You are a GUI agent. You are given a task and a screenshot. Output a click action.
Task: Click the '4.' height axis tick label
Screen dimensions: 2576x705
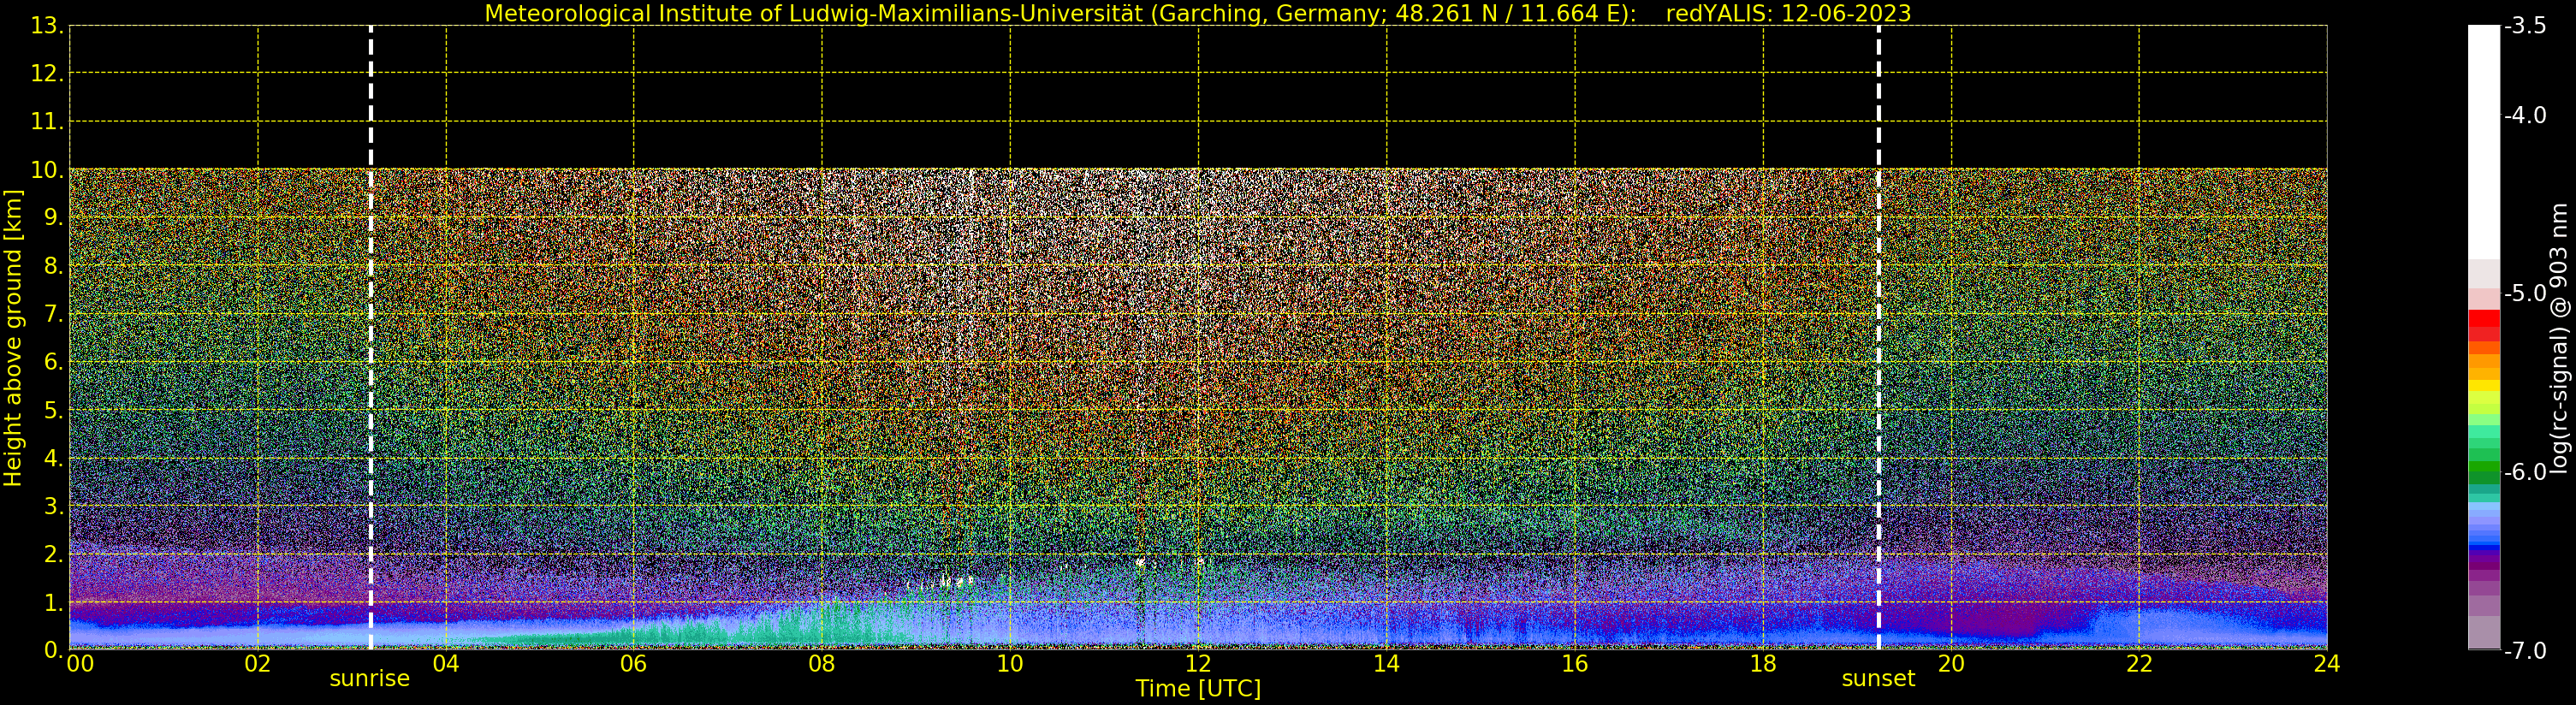point(53,458)
